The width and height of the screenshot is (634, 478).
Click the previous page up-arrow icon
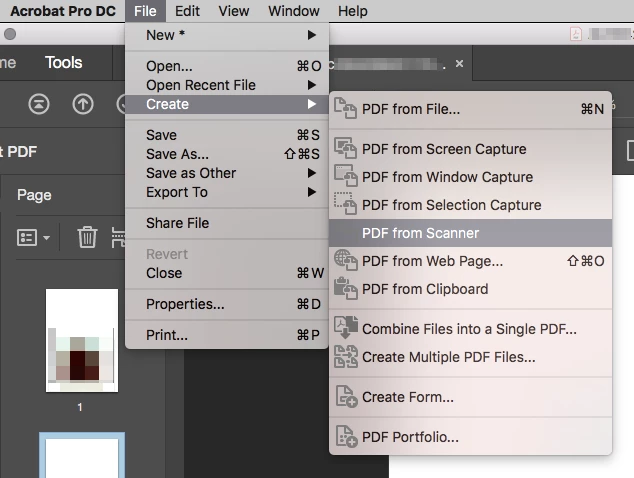(x=83, y=104)
